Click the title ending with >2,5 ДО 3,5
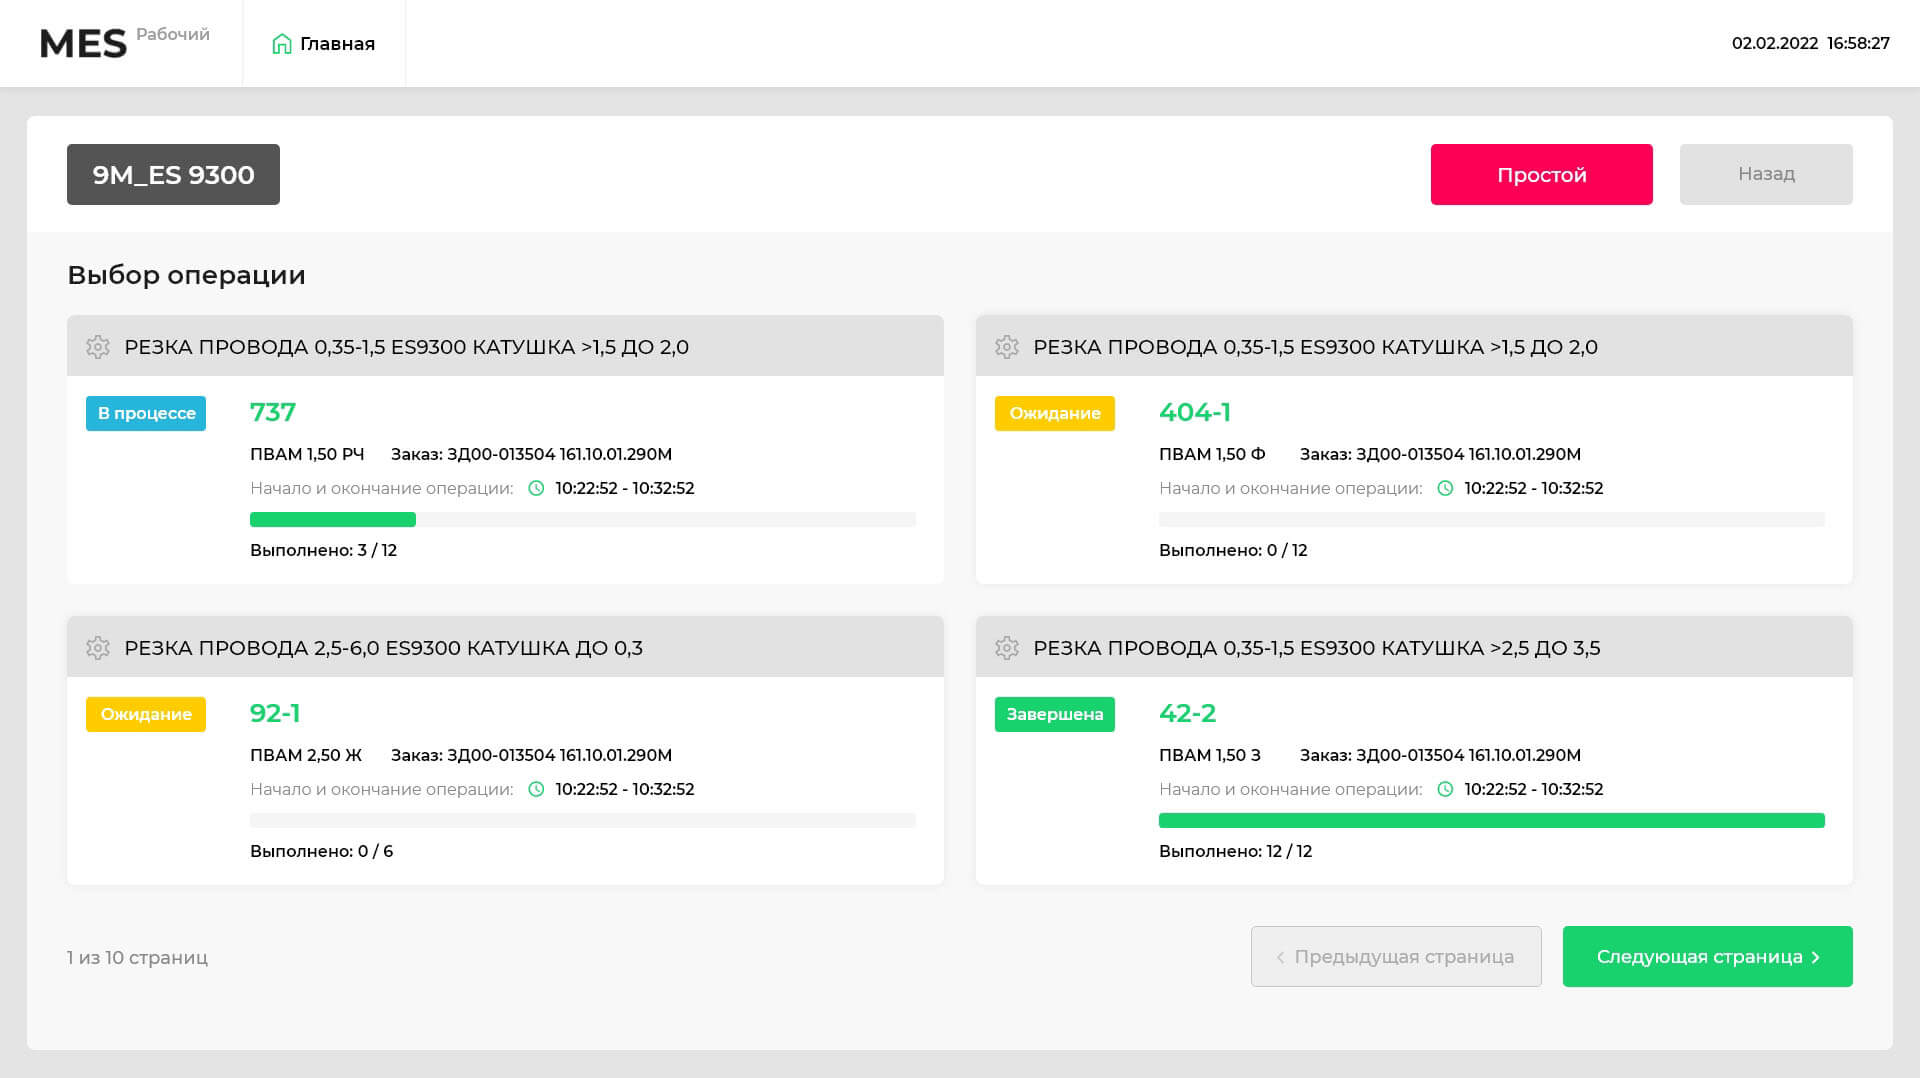 pyautogui.click(x=1316, y=648)
